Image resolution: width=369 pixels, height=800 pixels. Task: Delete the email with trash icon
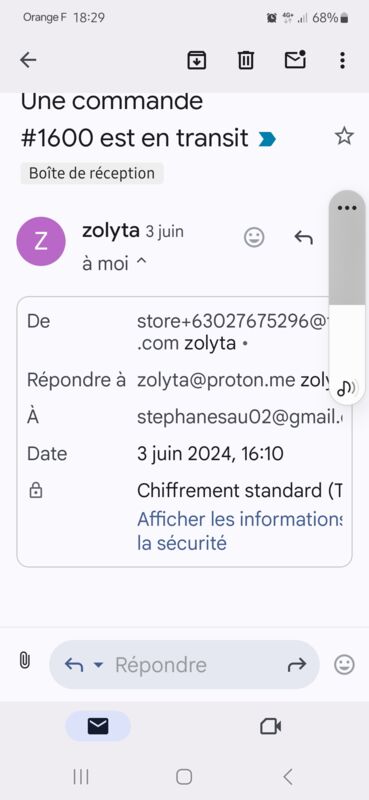click(246, 60)
